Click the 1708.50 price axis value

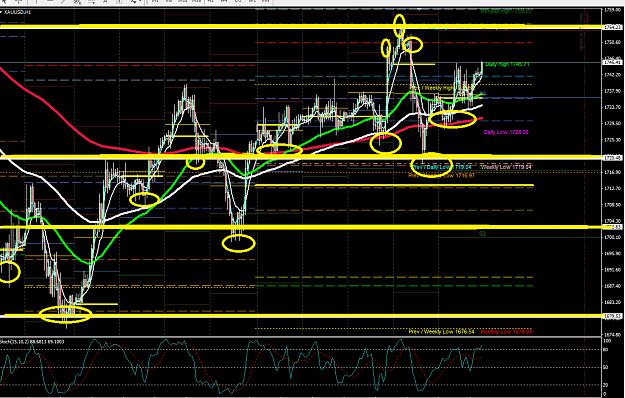pos(613,205)
